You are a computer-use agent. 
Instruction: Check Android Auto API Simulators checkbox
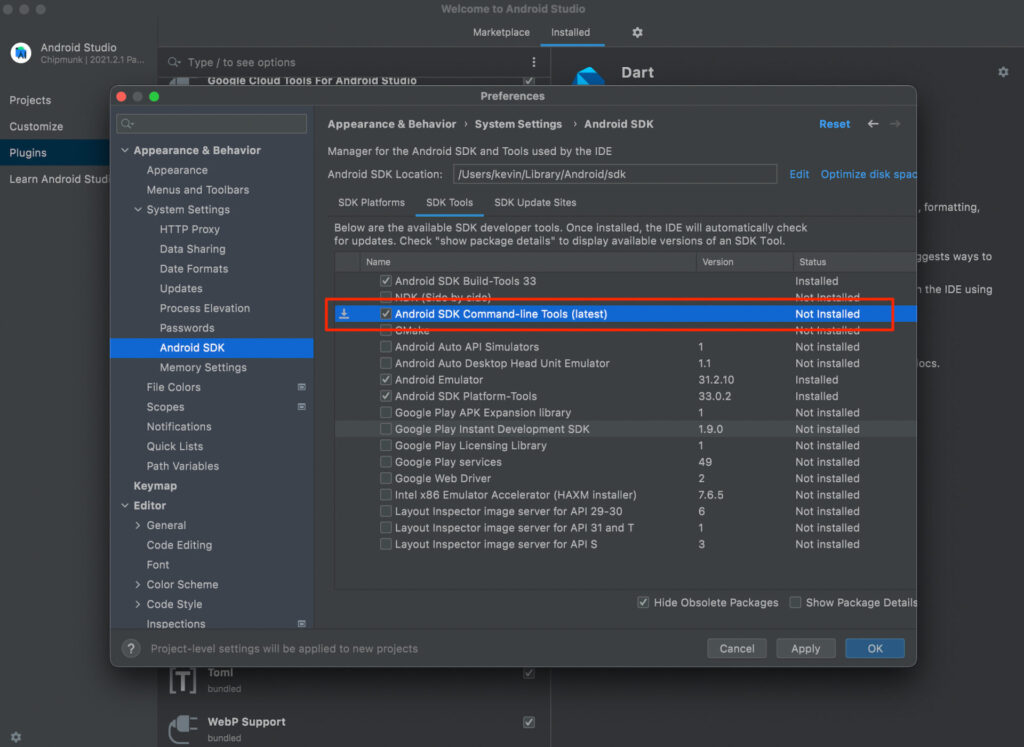click(x=386, y=347)
